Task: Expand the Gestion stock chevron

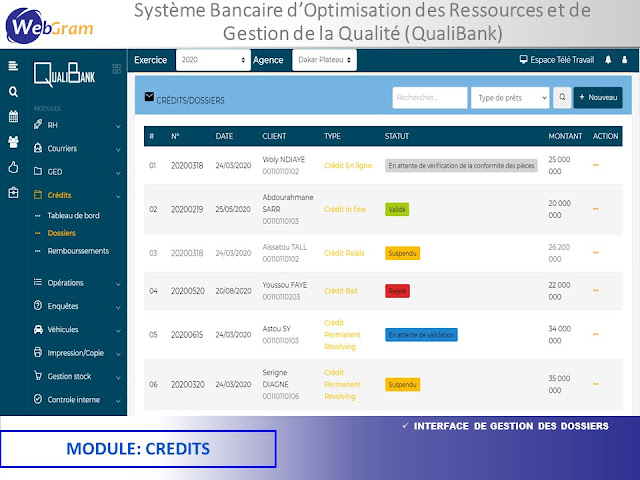Action: pos(118,378)
